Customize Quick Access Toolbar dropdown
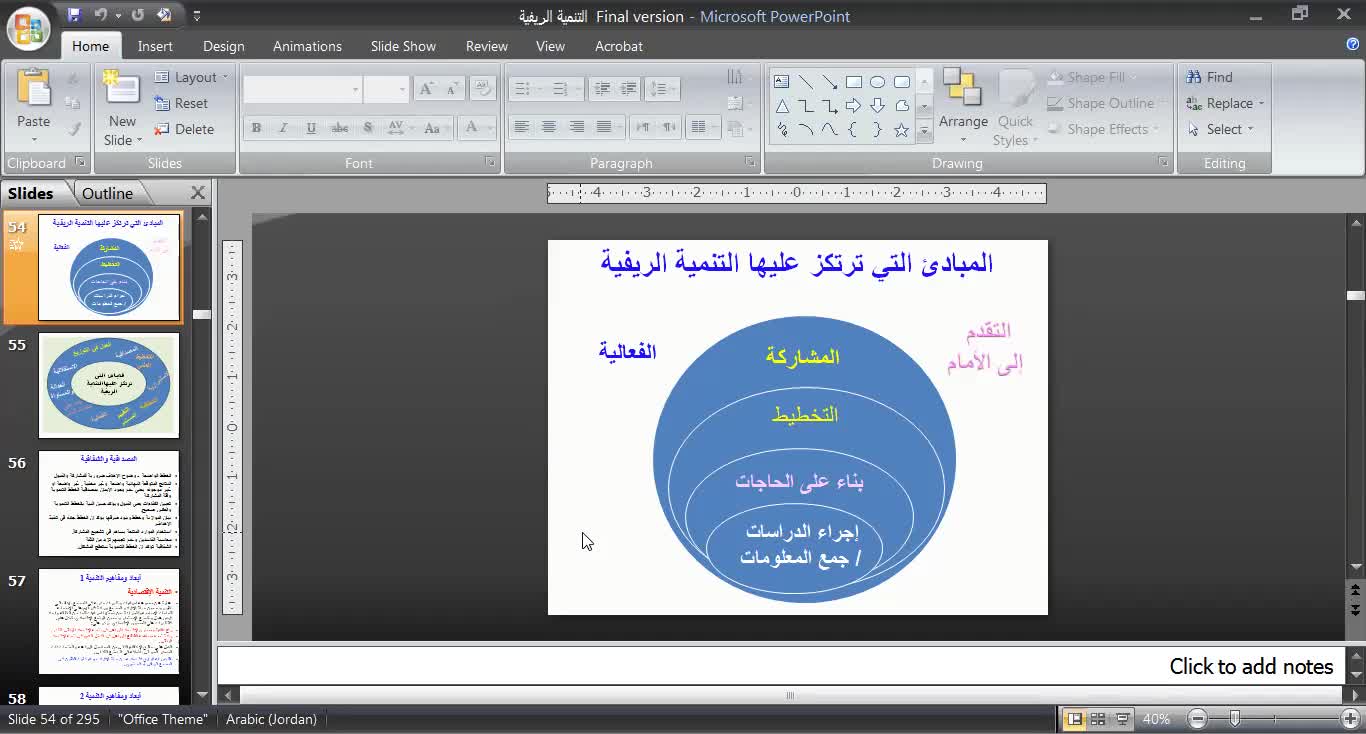Image resolution: width=1366 pixels, height=734 pixels. (x=197, y=15)
